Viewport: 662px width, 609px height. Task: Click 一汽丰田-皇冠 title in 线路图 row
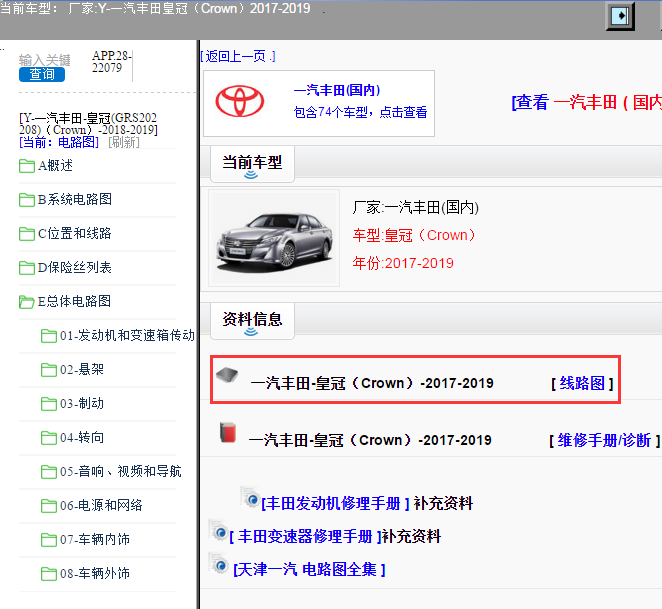point(372,383)
